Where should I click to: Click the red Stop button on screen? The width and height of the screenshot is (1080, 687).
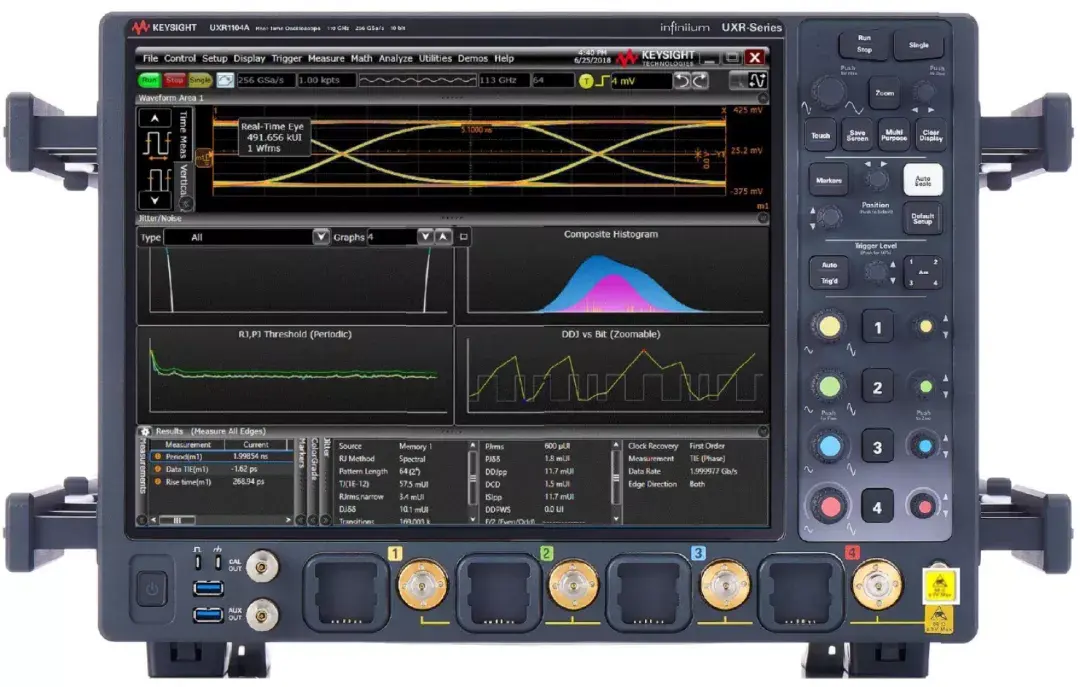coord(174,81)
